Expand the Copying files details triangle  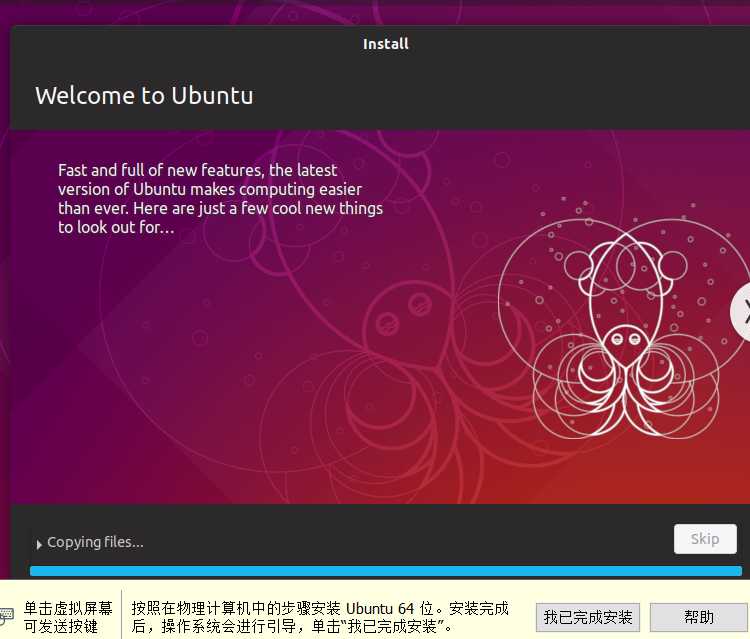pyautogui.click(x=39, y=544)
